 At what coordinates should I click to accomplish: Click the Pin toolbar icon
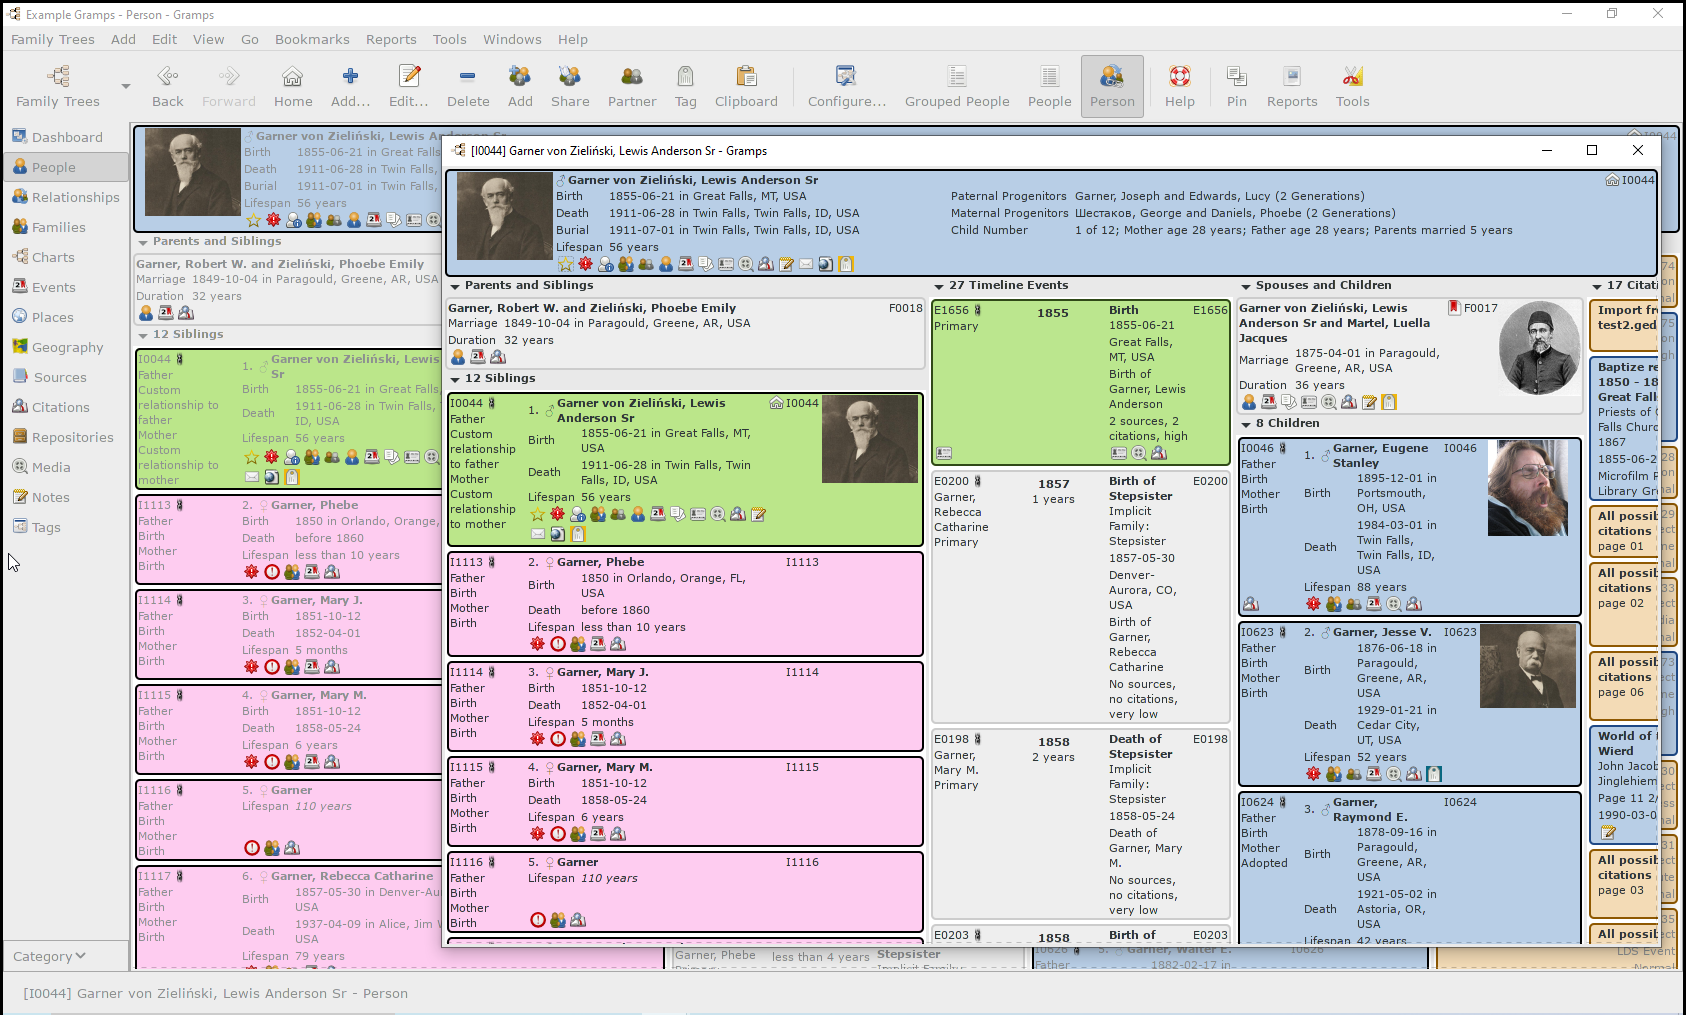(1236, 87)
